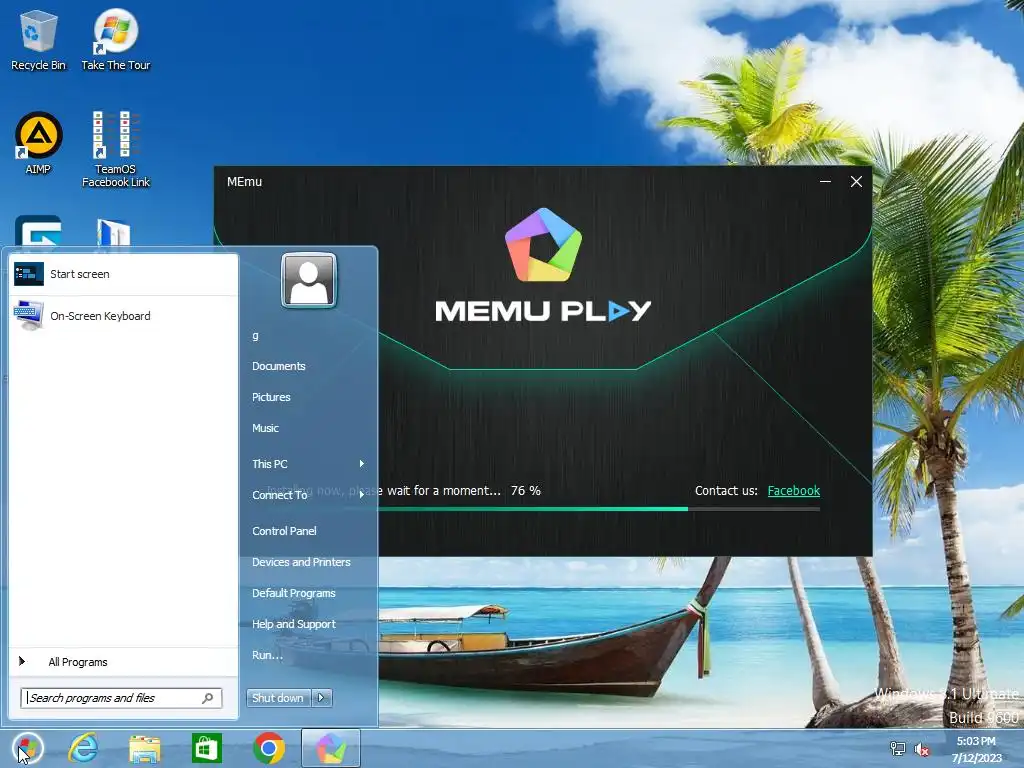Expand the This PC submenu arrow
This screenshot has height=768, width=1024.
(361, 464)
